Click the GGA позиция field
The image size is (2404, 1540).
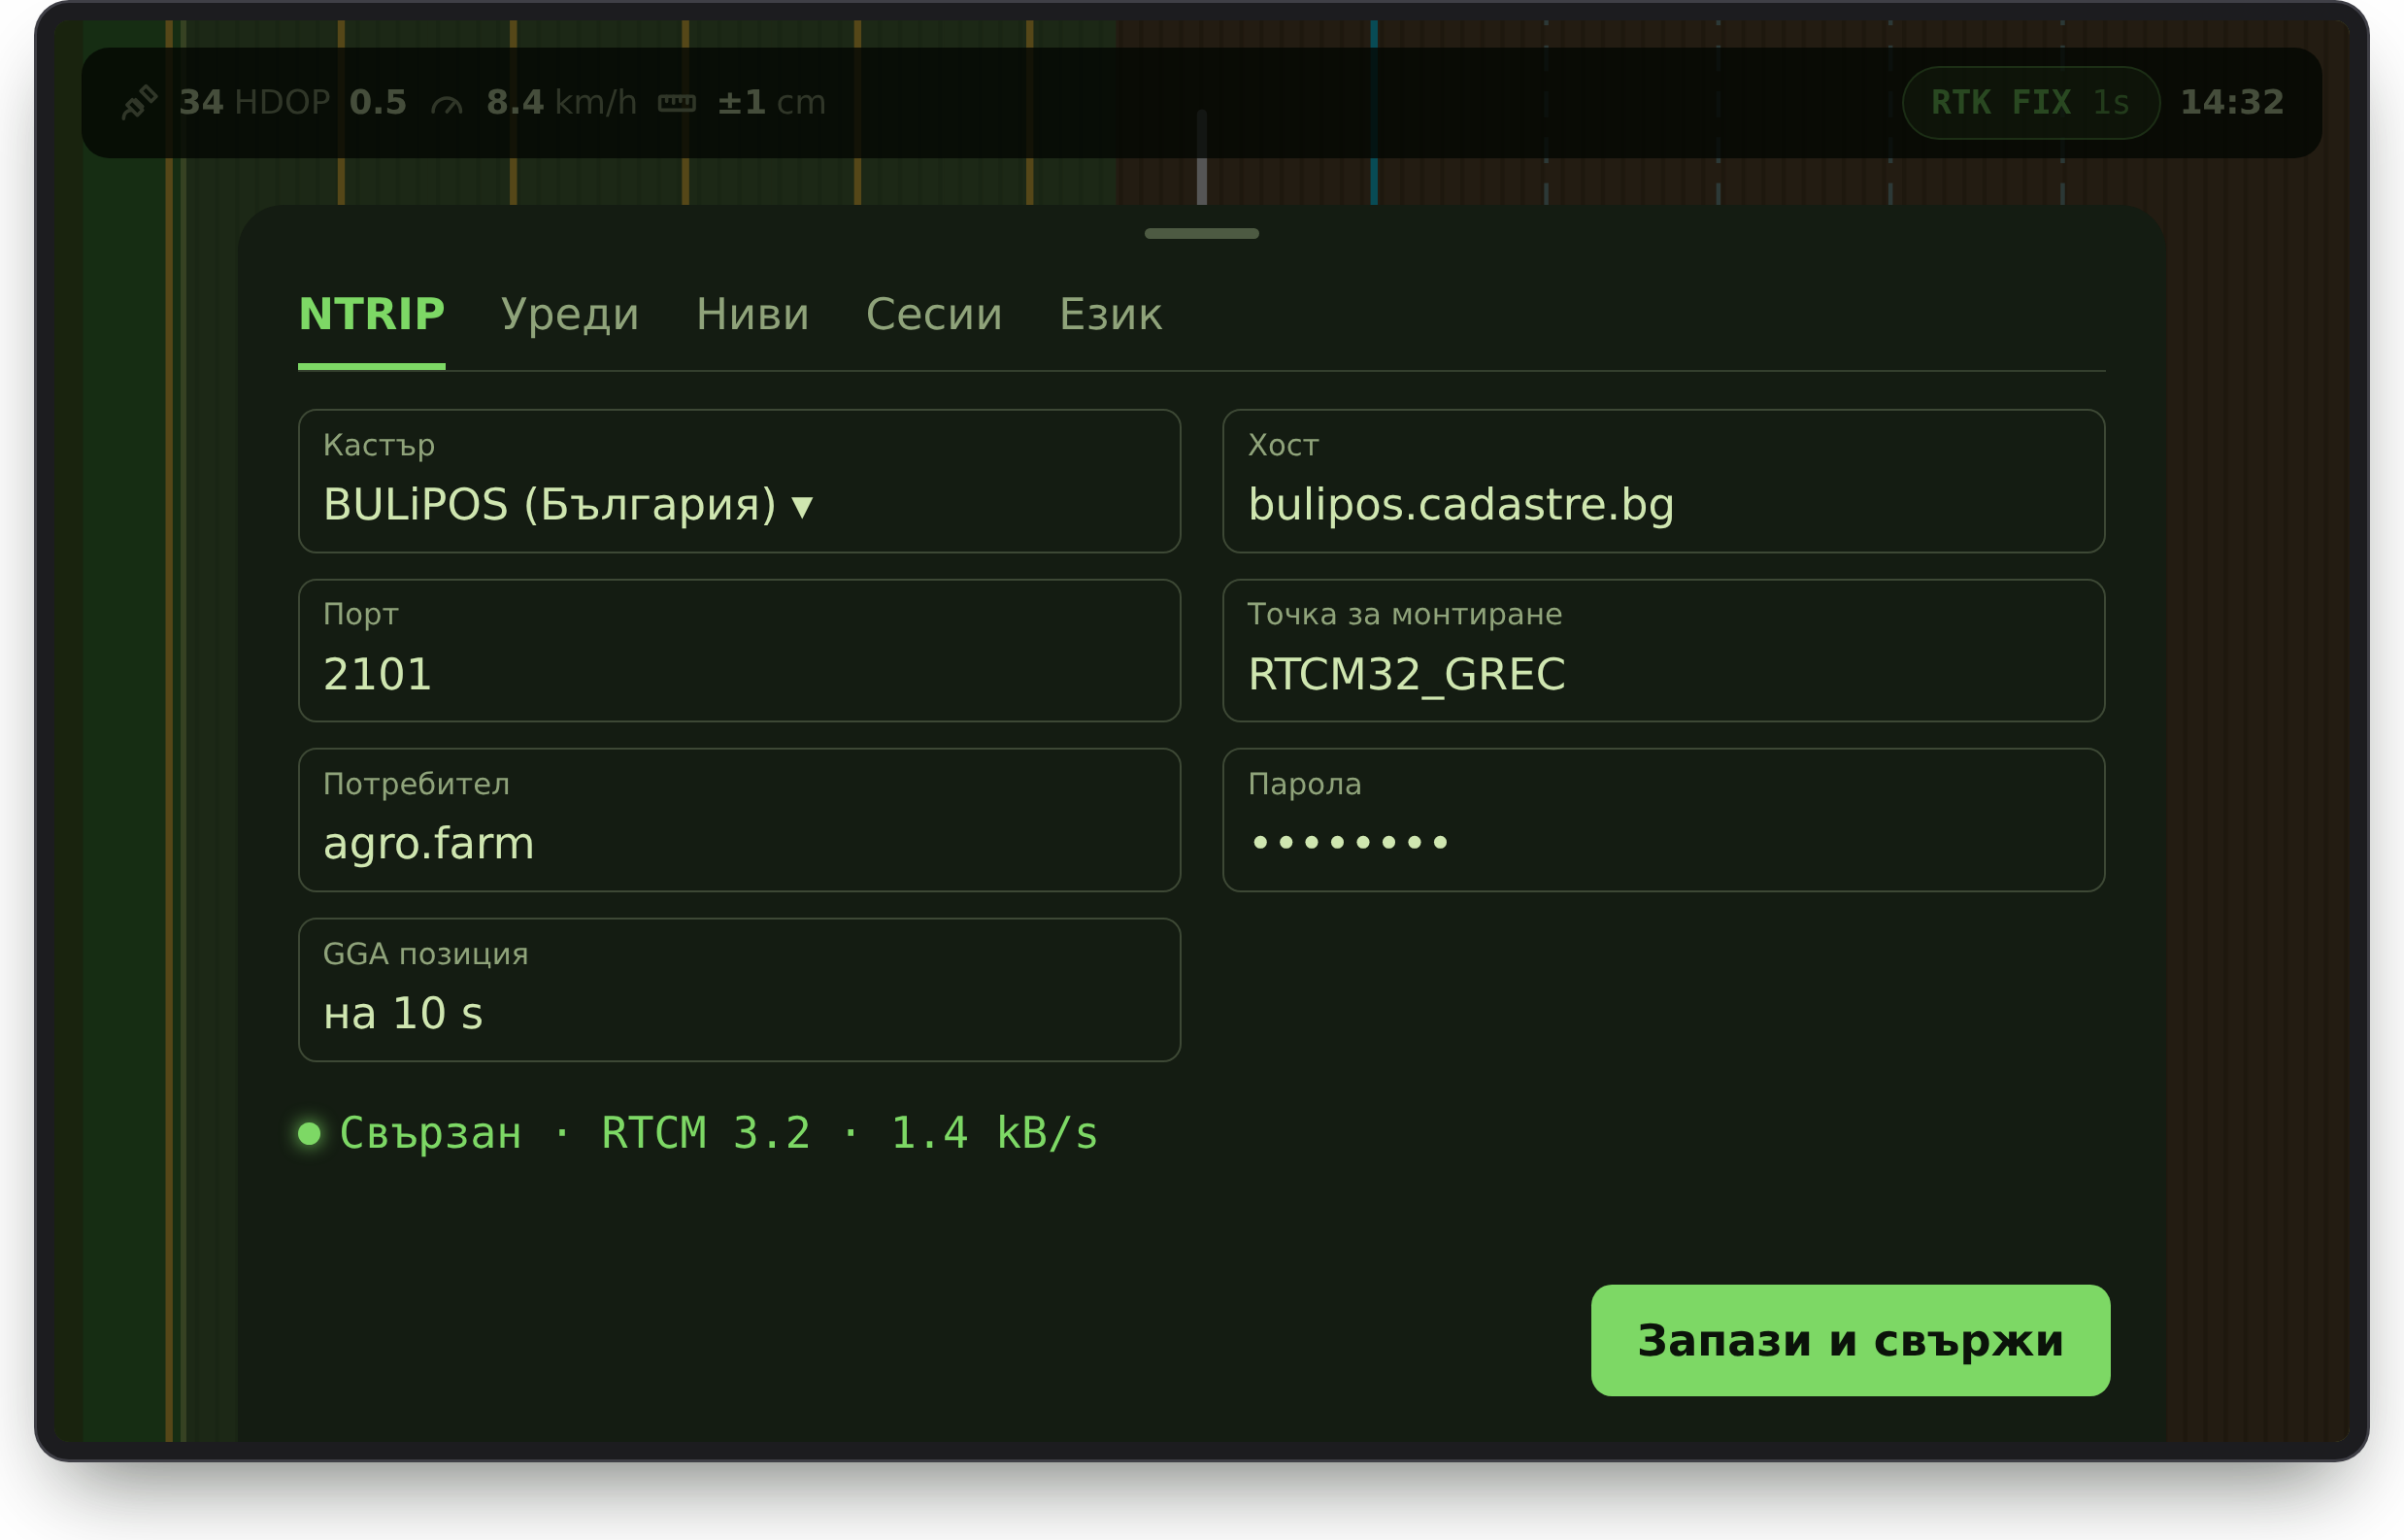[x=739, y=990]
